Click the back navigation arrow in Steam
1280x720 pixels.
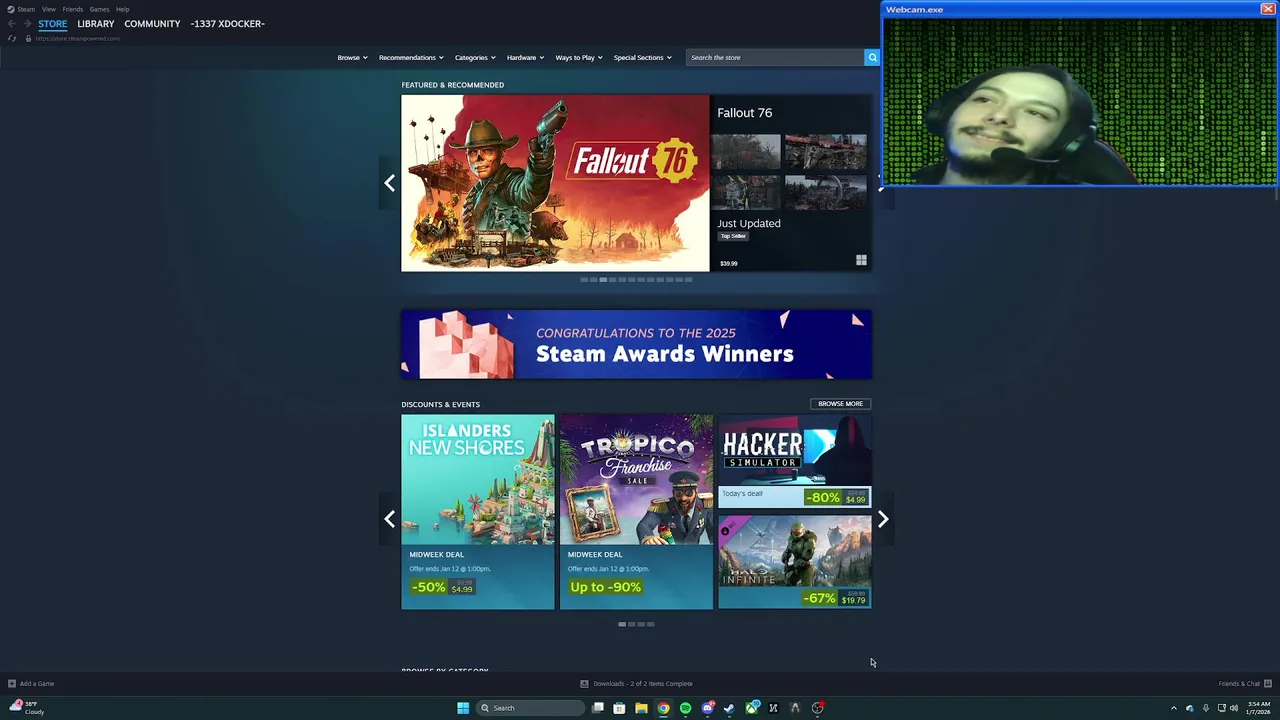[x=11, y=24]
